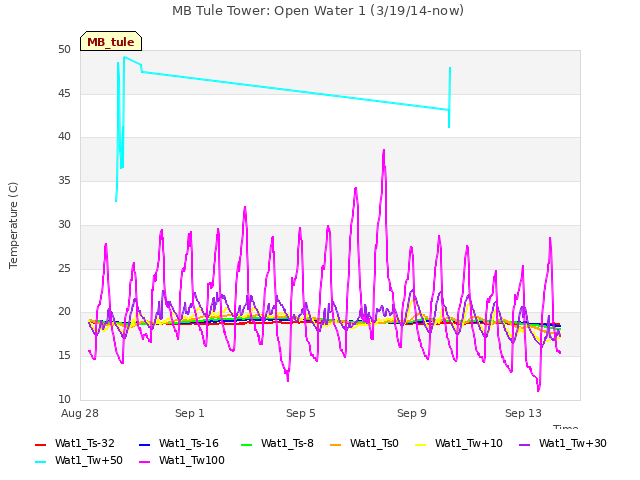Click the Sep 9 x-axis label
The image size is (640, 480).
(x=412, y=413)
